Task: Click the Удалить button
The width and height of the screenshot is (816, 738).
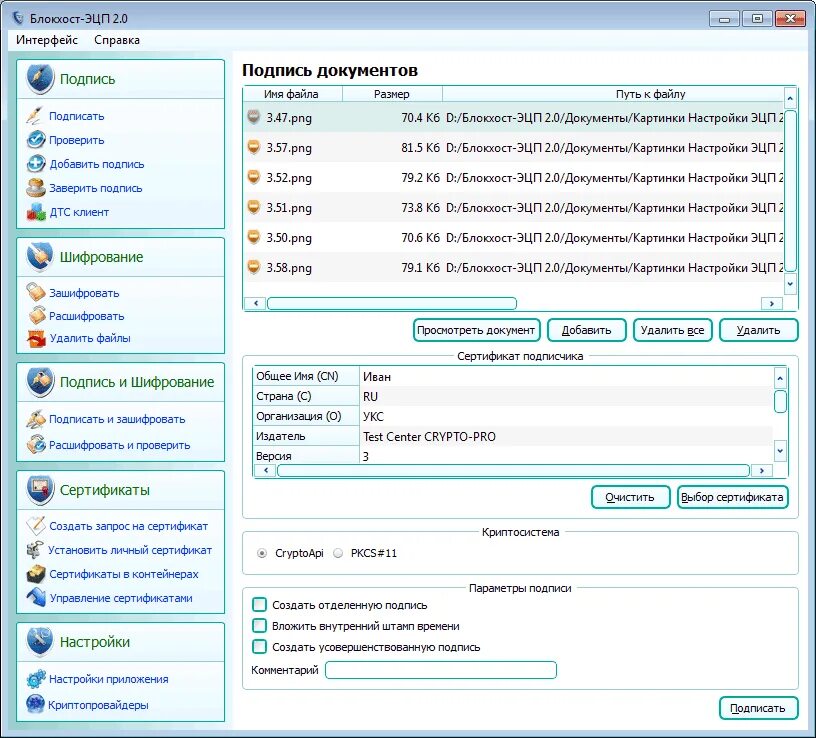Action: 758,330
